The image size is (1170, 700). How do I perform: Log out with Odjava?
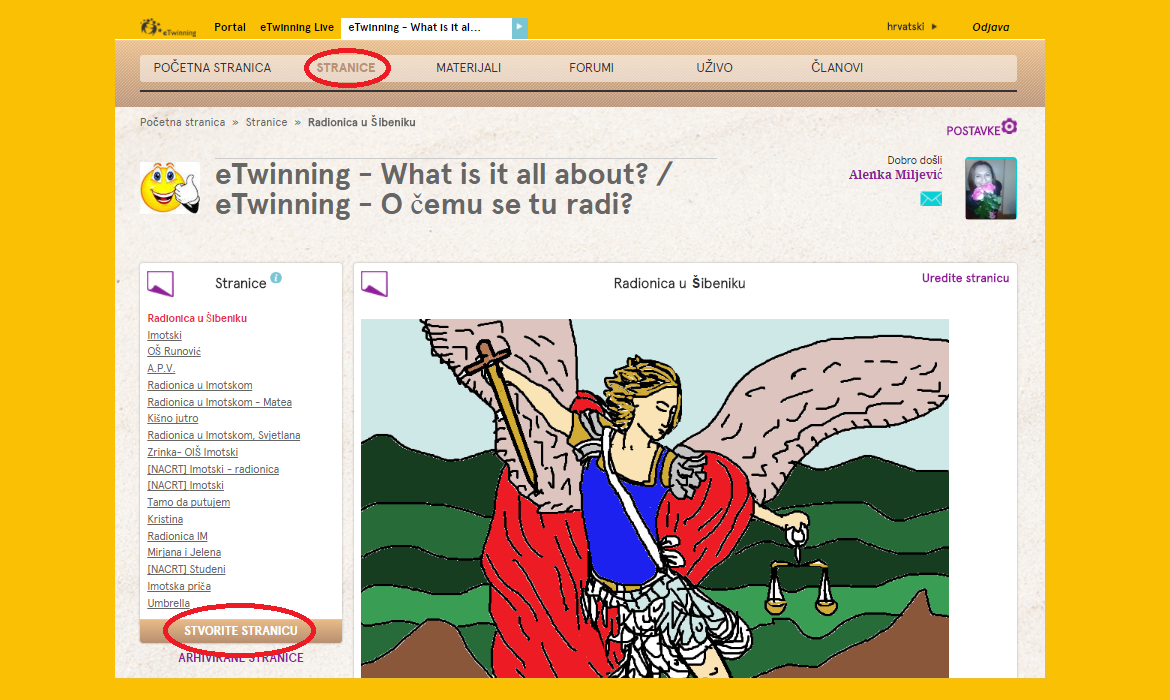990,27
